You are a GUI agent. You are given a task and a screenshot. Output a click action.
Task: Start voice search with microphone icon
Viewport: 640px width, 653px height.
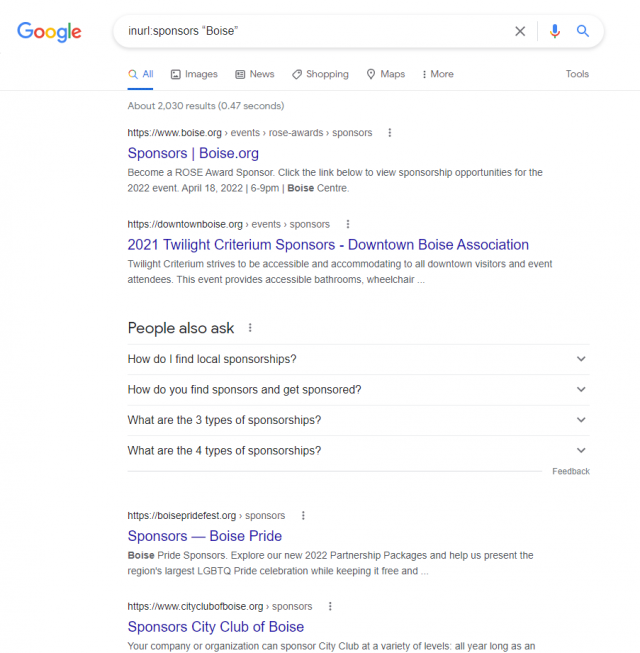tap(555, 31)
